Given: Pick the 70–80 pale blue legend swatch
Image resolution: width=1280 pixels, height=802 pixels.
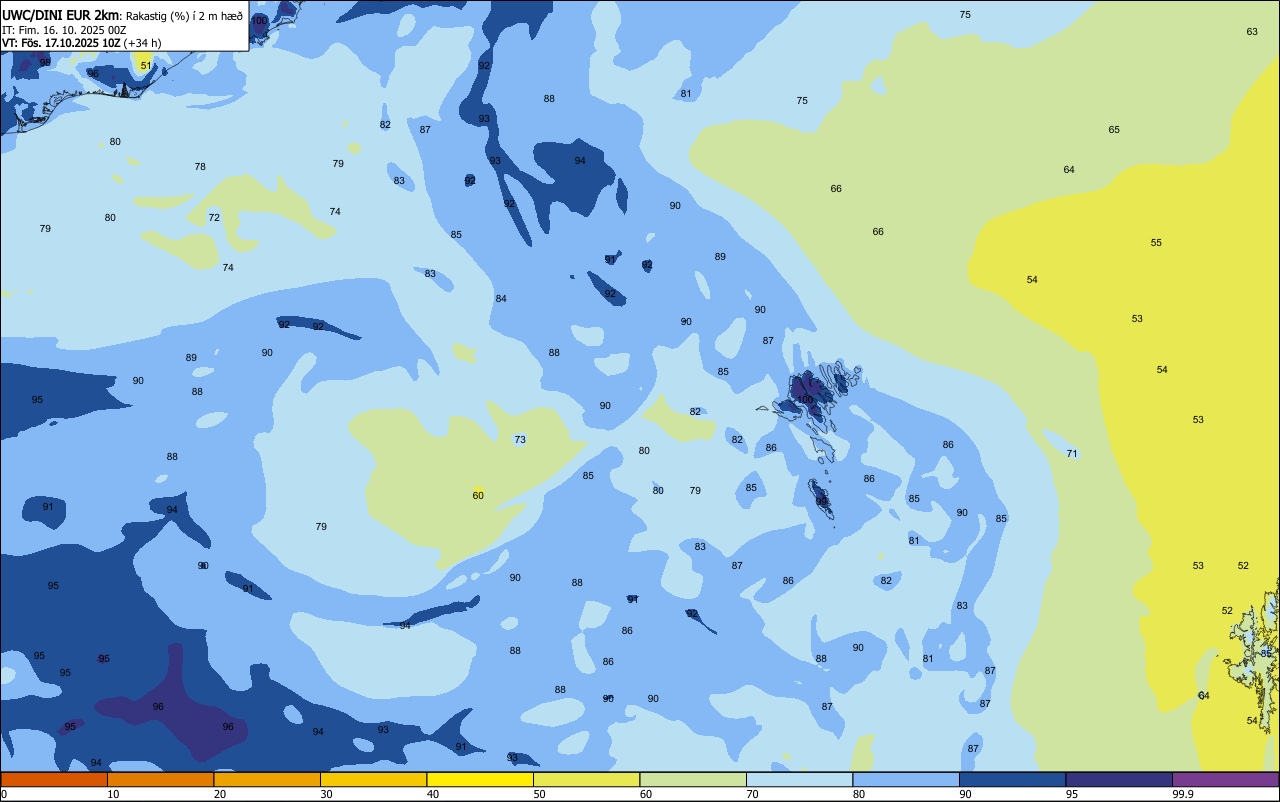Looking at the screenshot, I should click(799, 780).
